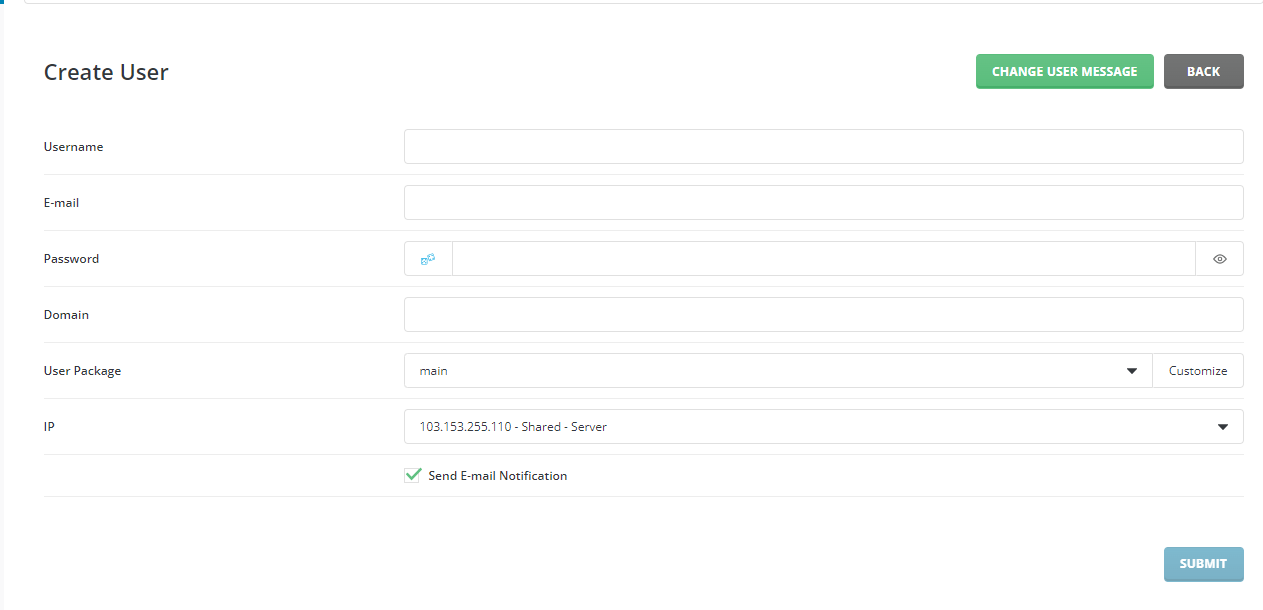The height and width of the screenshot is (610, 1263).
Task: Uncheck the Send E-mail Notification checkbox
Action: coord(413,476)
